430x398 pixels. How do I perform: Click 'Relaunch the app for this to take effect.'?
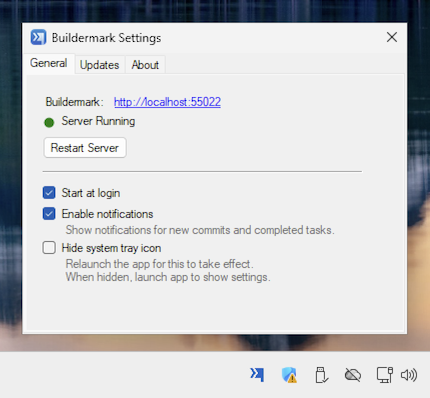(x=160, y=264)
